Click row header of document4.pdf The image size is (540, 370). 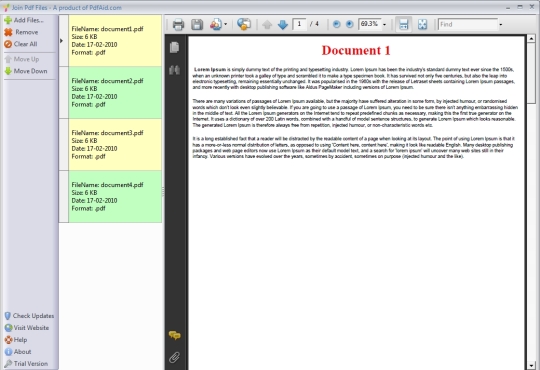64,197
